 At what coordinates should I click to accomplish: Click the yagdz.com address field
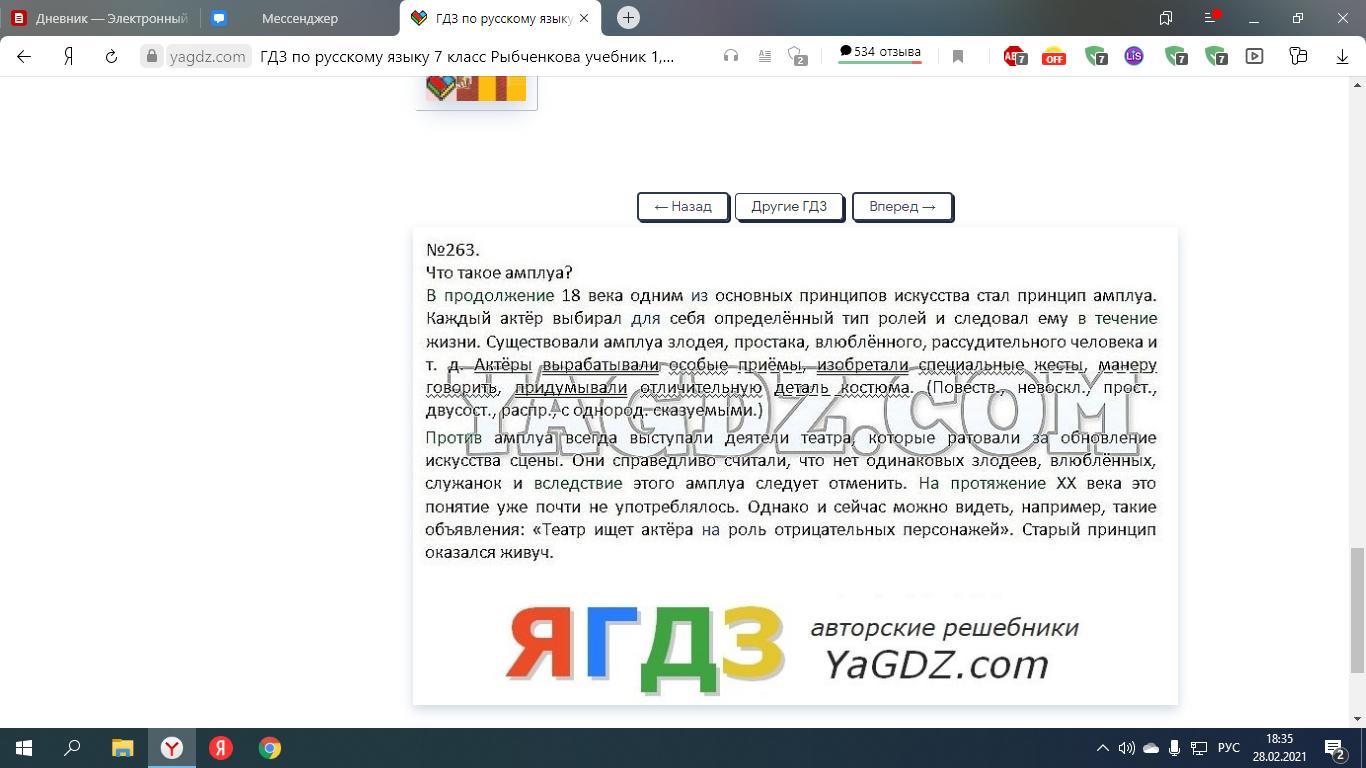click(207, 57)
